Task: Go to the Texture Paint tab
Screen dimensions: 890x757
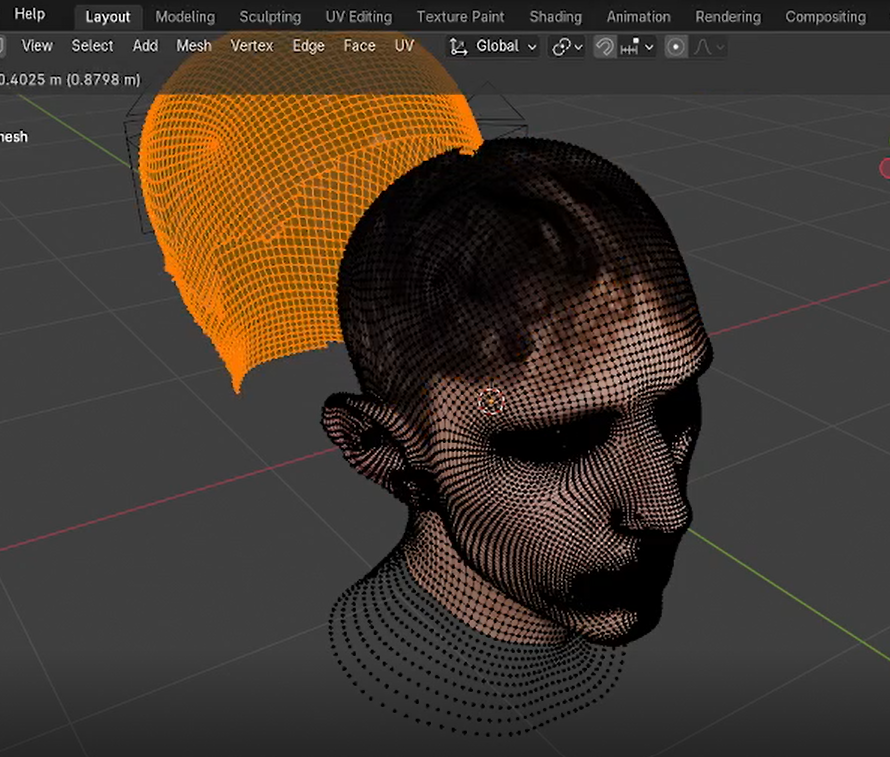Action: tap(460, 17)
